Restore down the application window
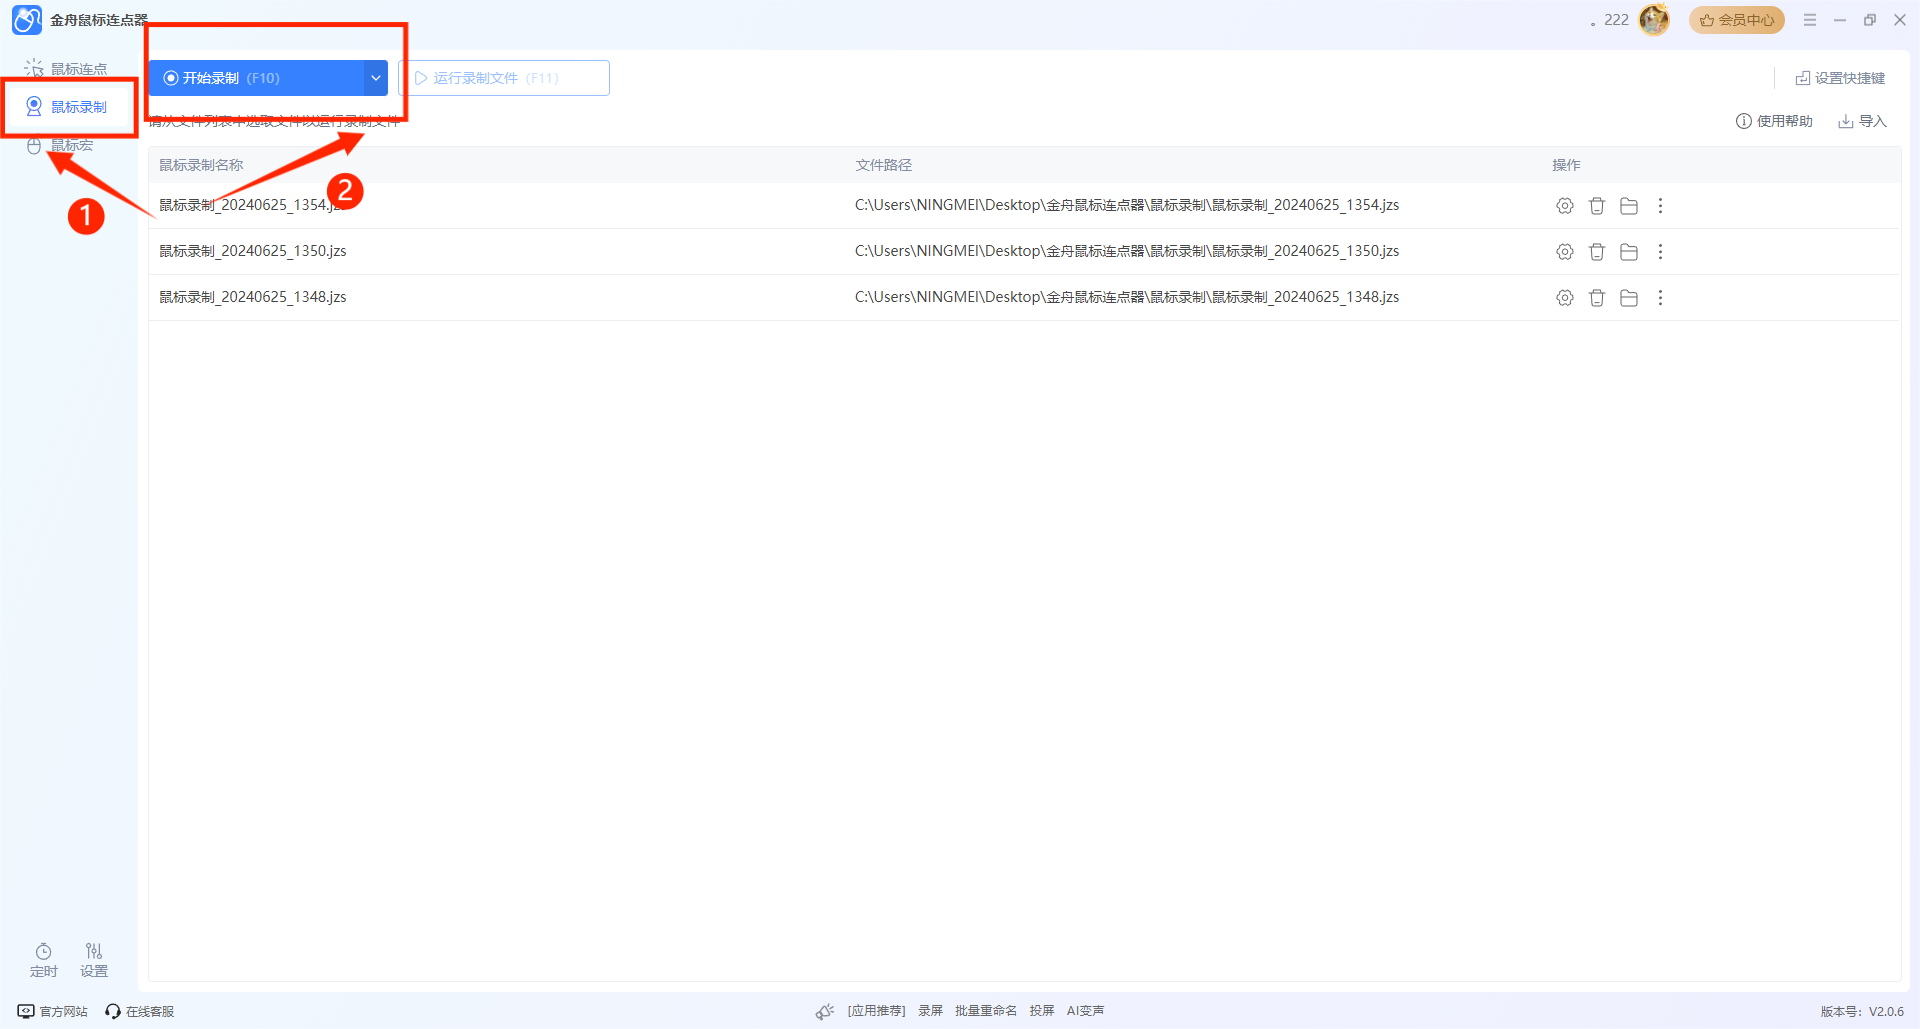This screenshot has width=1920, height=1029. pos(1870,20)
